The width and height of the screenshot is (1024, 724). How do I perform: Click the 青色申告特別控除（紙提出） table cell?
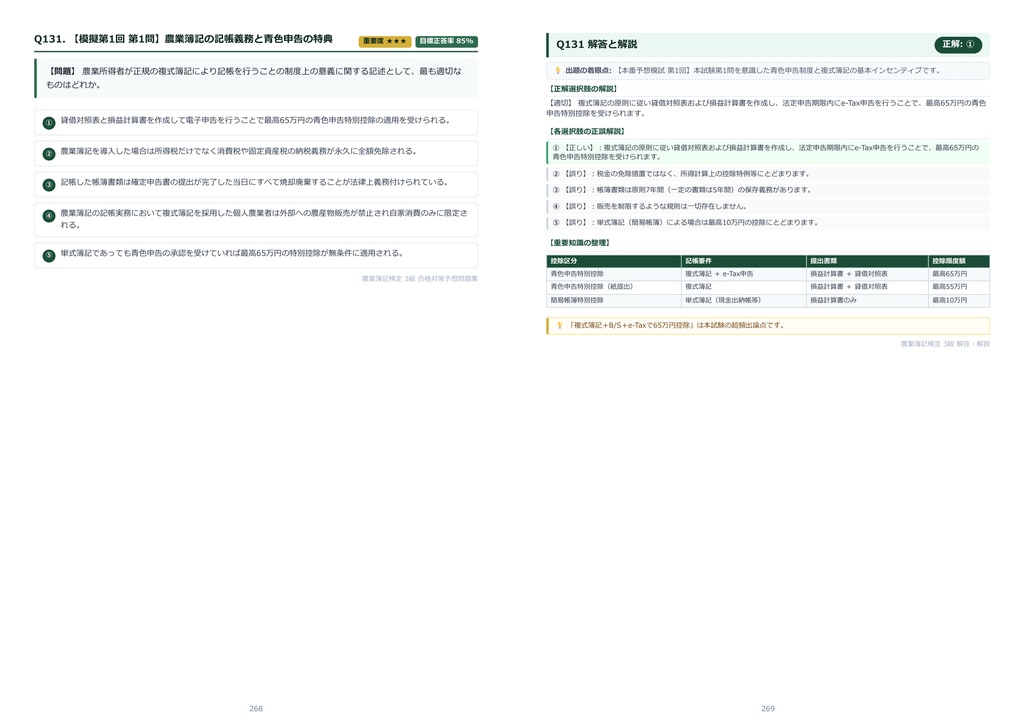[614, 287]
